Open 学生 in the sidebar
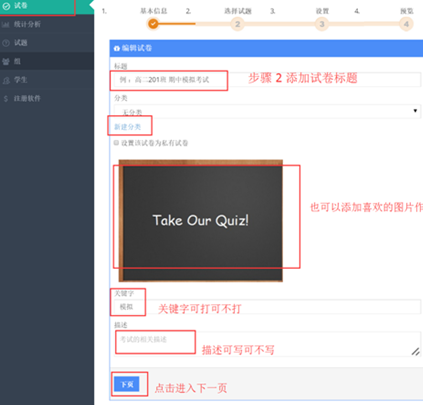This screenshot has width=423, height=405. 47,80
